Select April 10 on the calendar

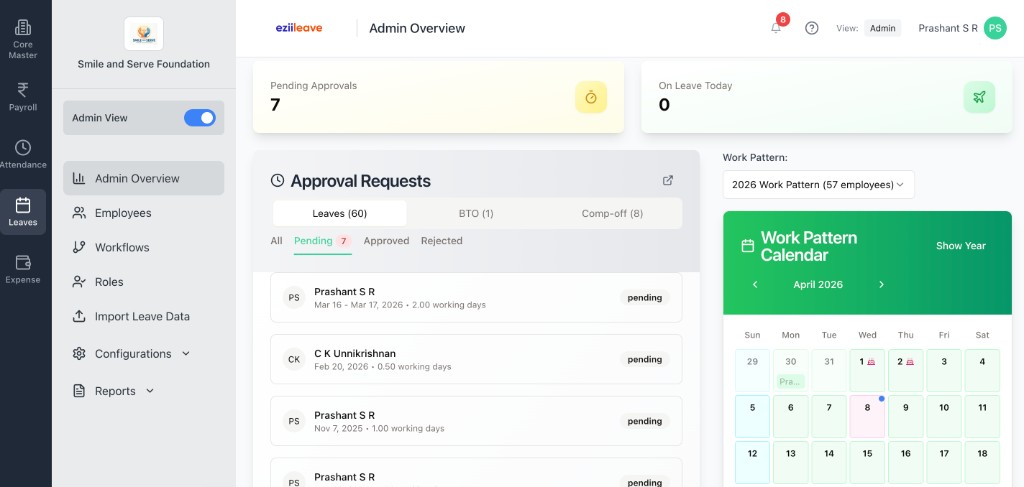pyautogui.click(x=944, y=416)
